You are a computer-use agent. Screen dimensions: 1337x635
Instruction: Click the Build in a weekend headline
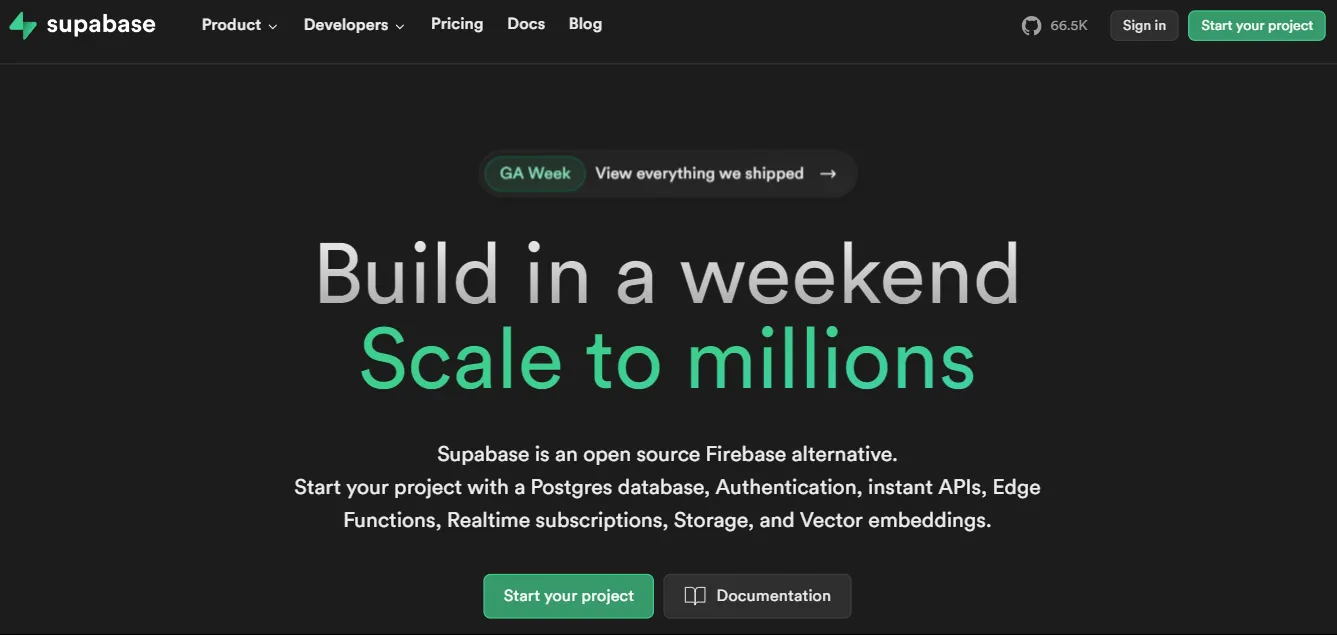point(667,273)
